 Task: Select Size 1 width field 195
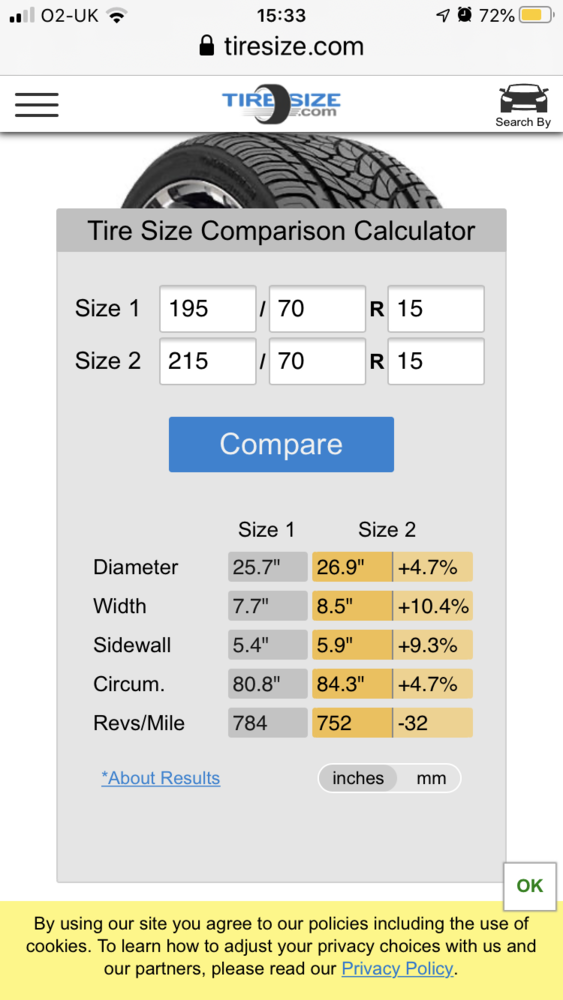click(x=208, y=309)
